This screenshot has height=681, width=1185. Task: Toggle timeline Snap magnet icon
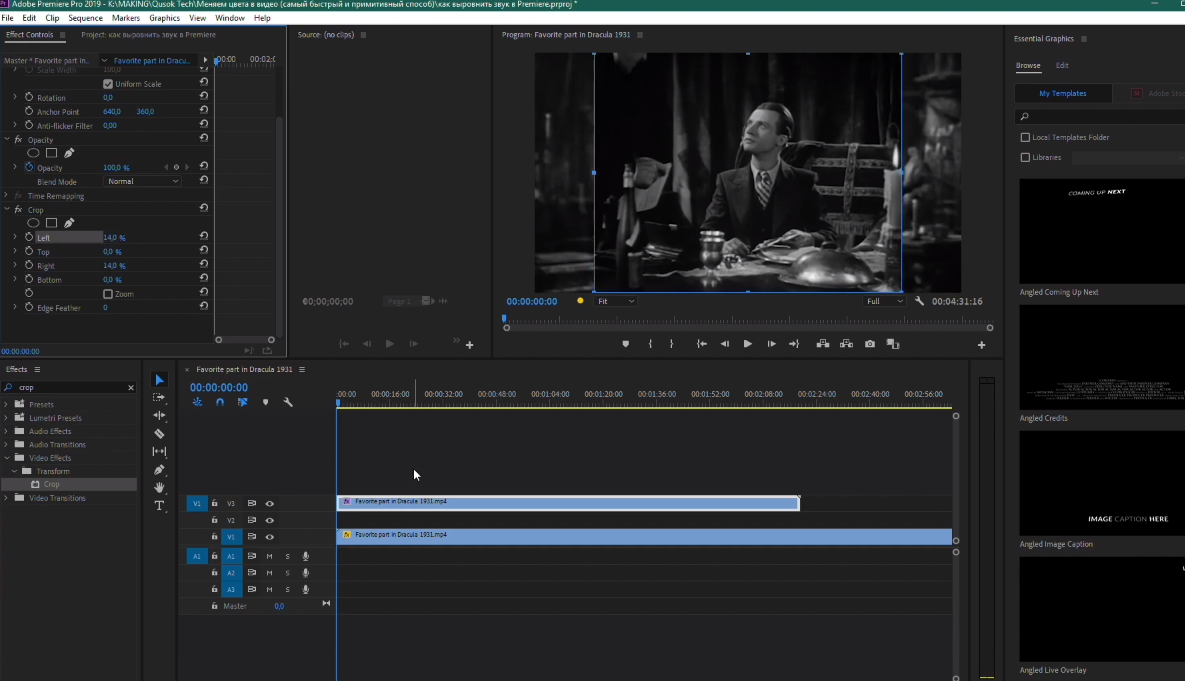[220, 402]
